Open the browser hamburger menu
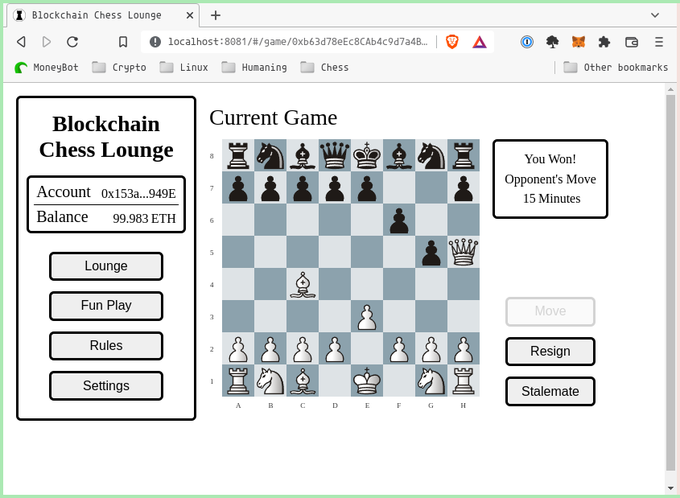This screenshot has width=680, height=498. [x=659, y=42]
